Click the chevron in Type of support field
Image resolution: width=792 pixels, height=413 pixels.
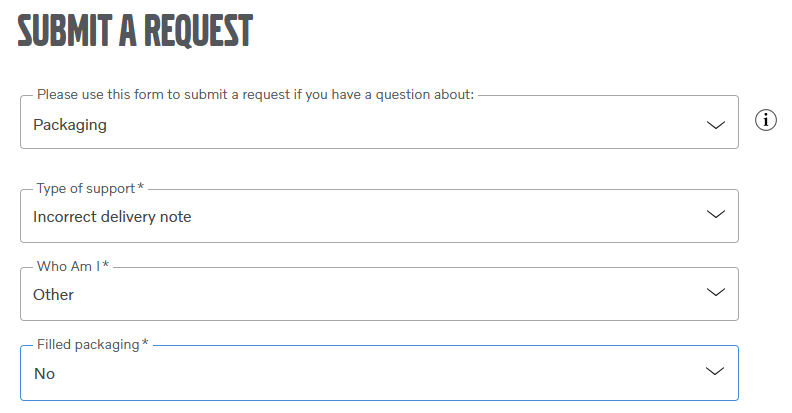click(x=714, y=215)
